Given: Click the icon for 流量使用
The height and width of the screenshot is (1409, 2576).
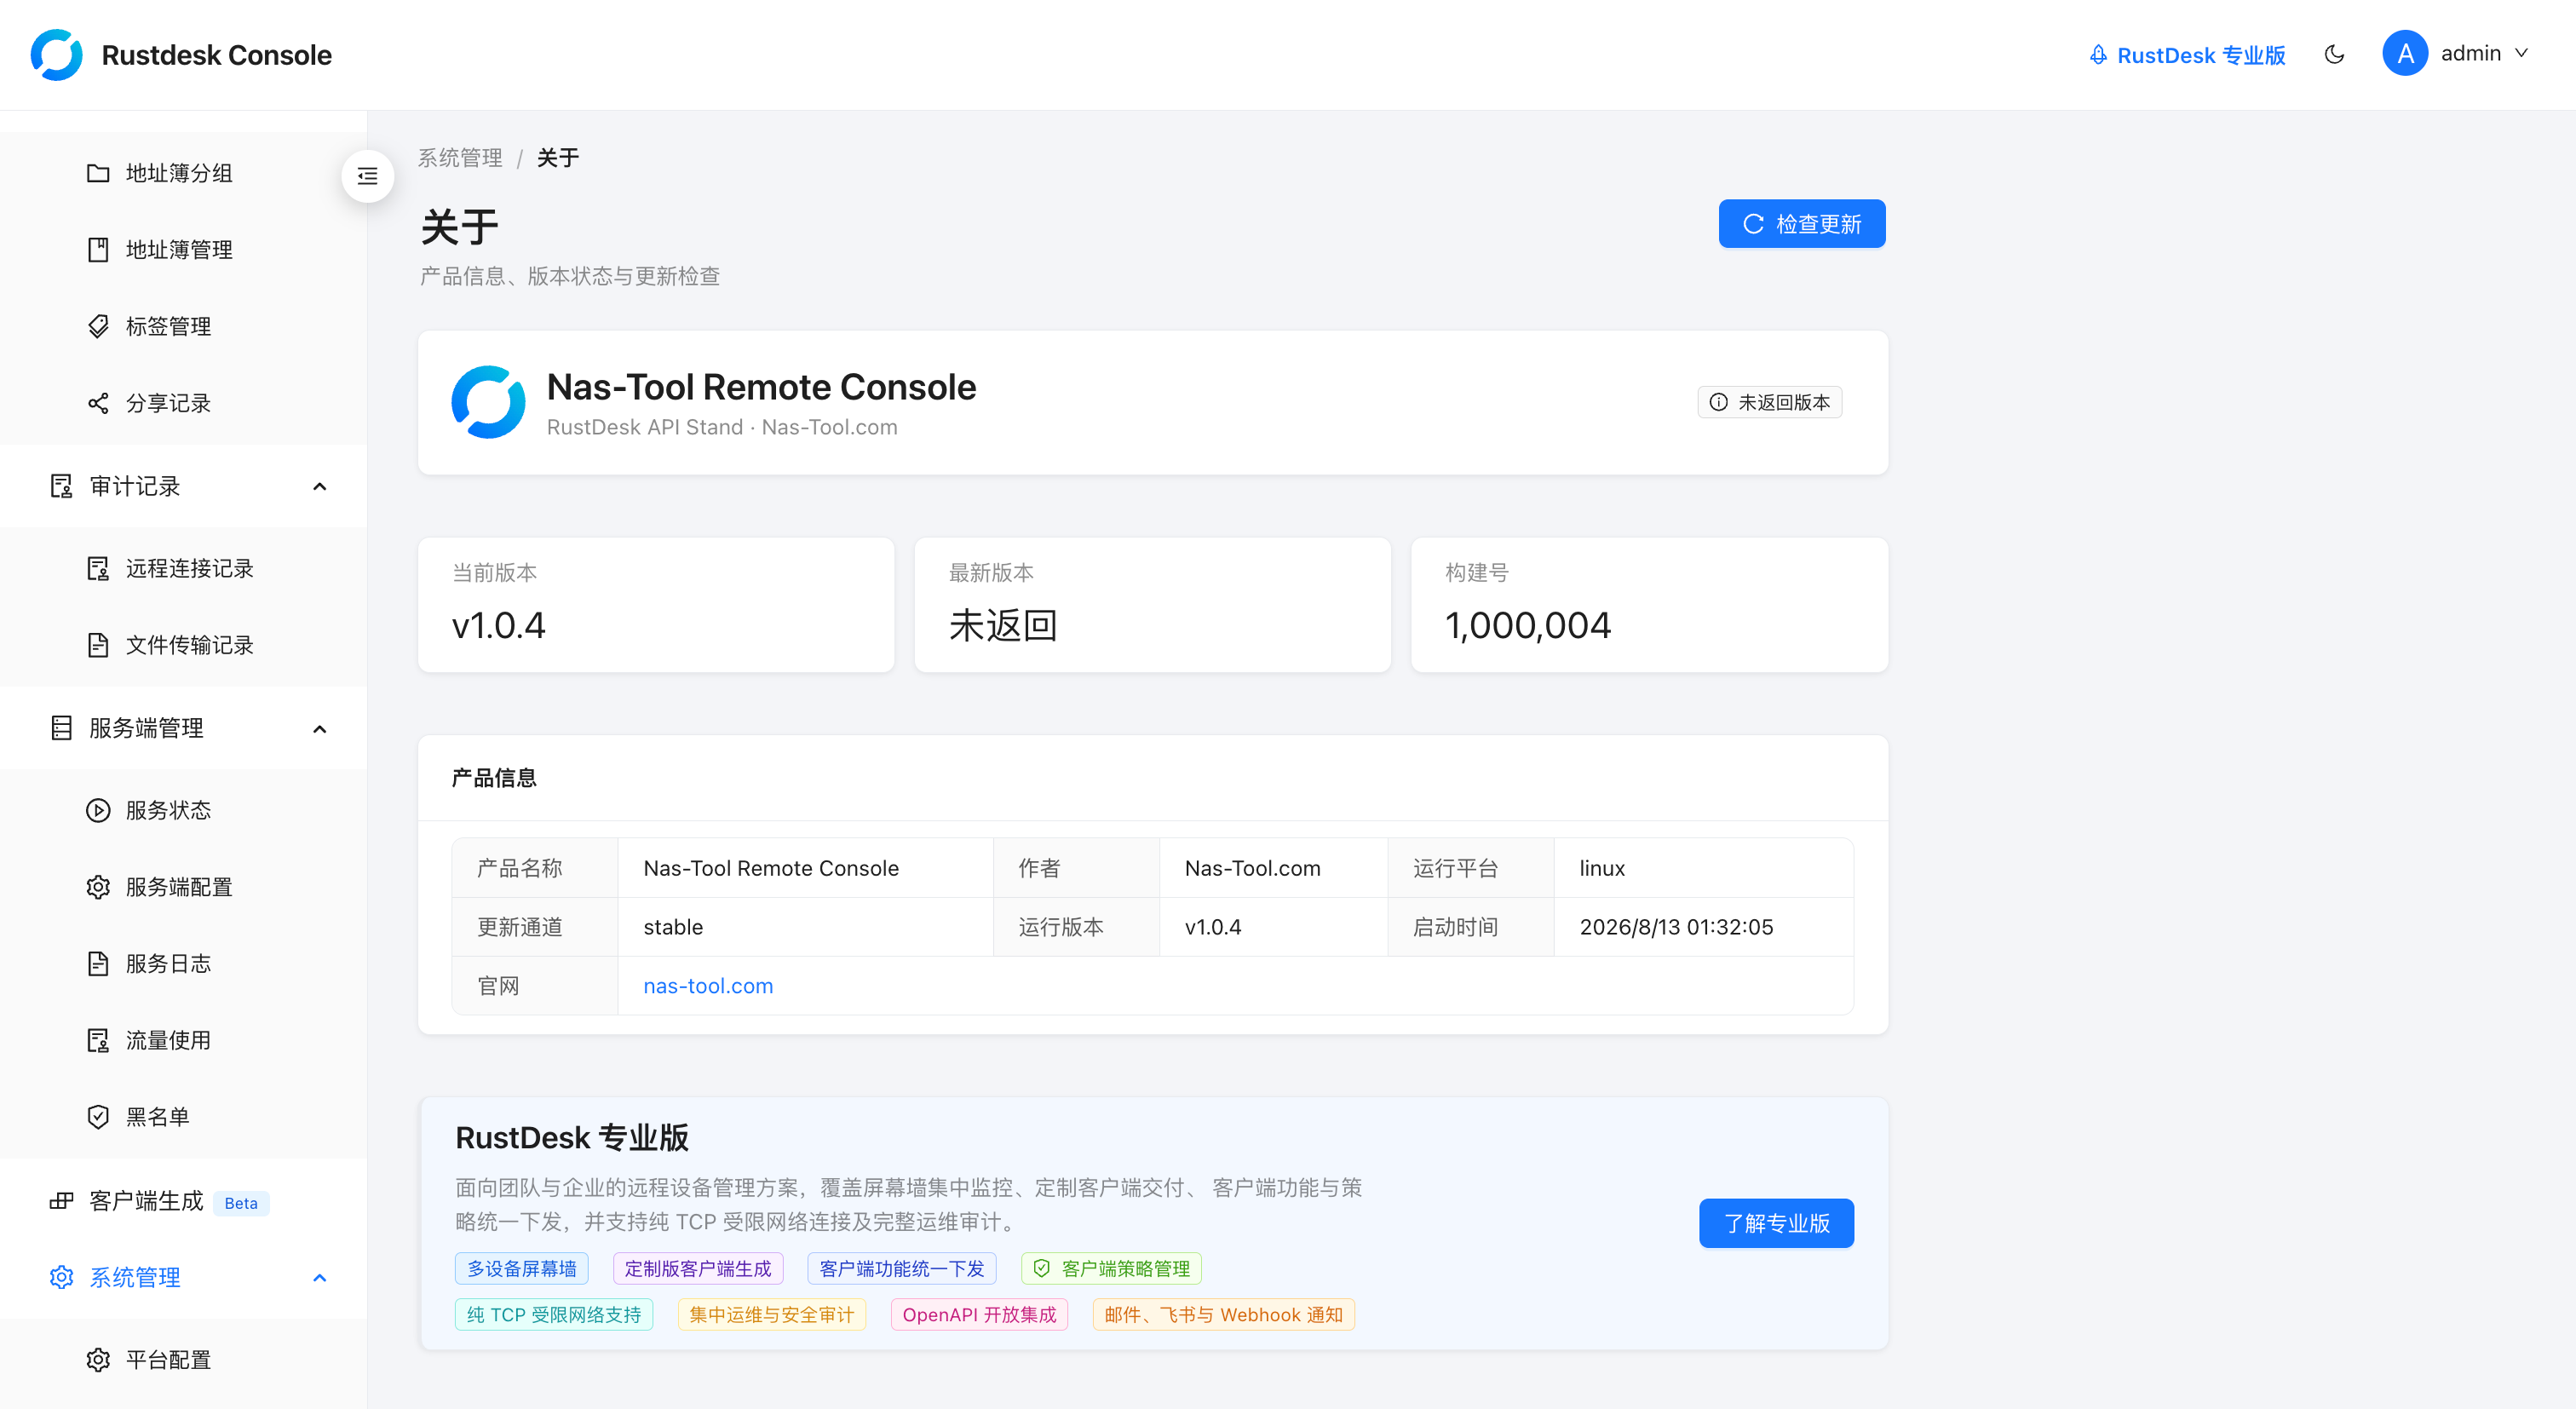Looking at the screenshot, I should [x=98, y=1040].
